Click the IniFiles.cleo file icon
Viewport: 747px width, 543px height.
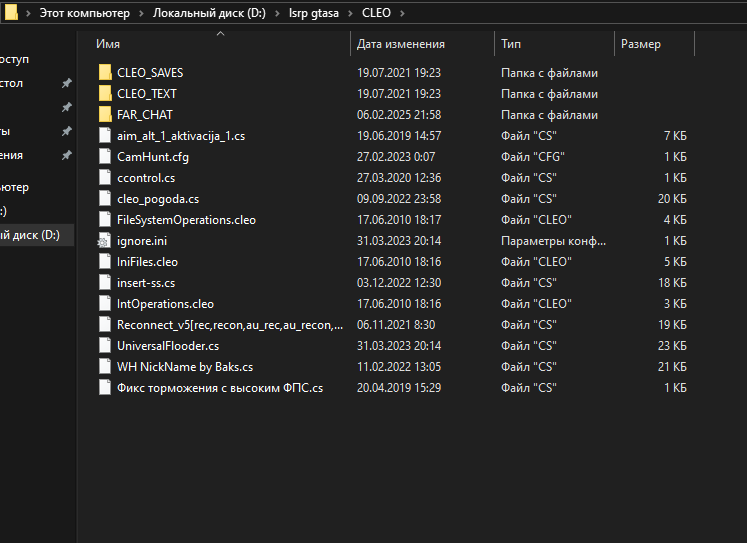[x=106, y=262]
